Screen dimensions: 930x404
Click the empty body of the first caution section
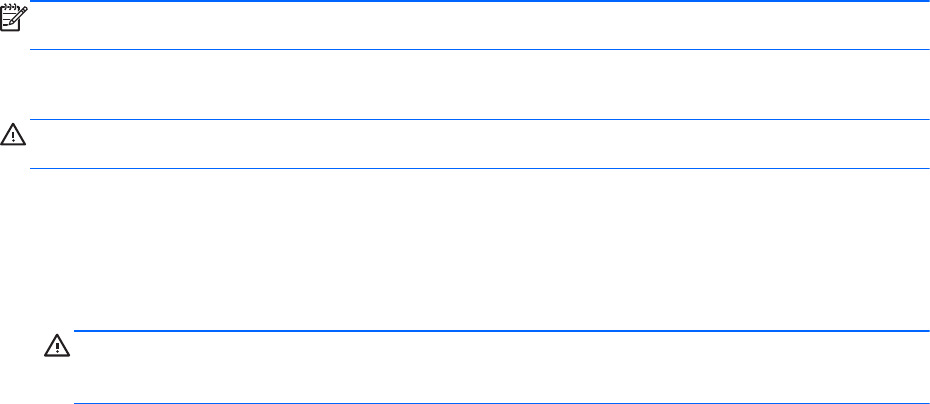479,144
